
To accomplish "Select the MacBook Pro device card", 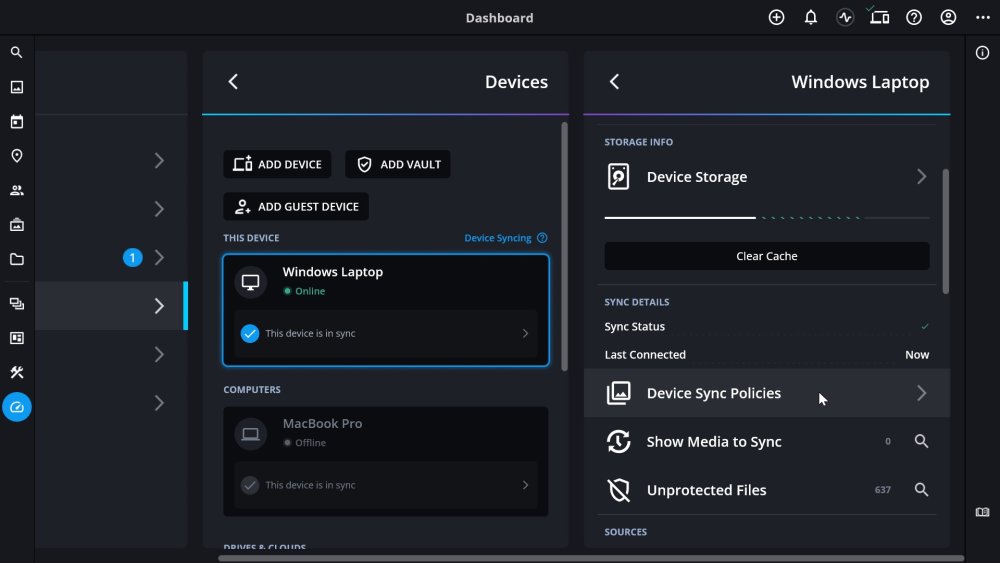I will coord(385,432).
